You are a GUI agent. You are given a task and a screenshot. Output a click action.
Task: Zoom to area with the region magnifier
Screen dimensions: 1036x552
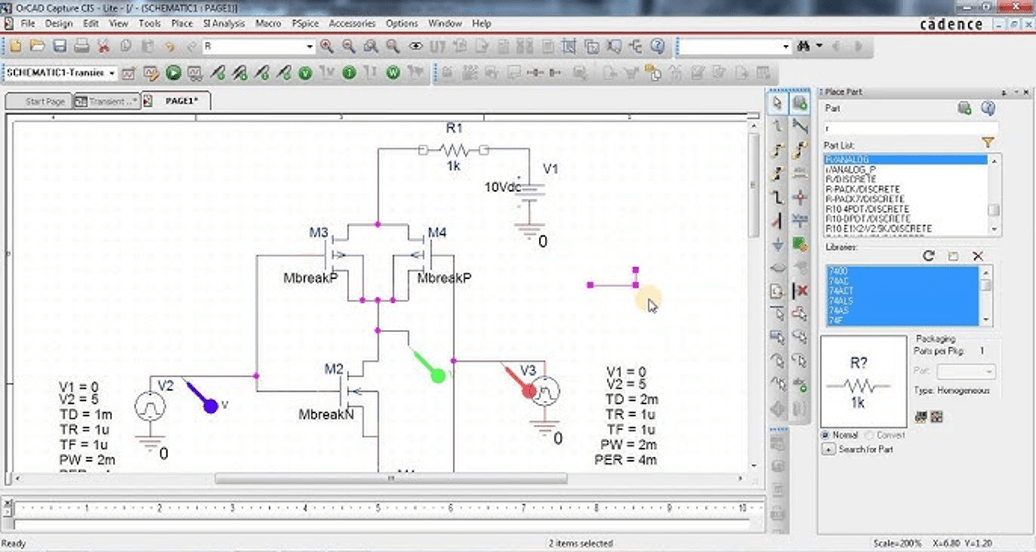coord(371,46)
